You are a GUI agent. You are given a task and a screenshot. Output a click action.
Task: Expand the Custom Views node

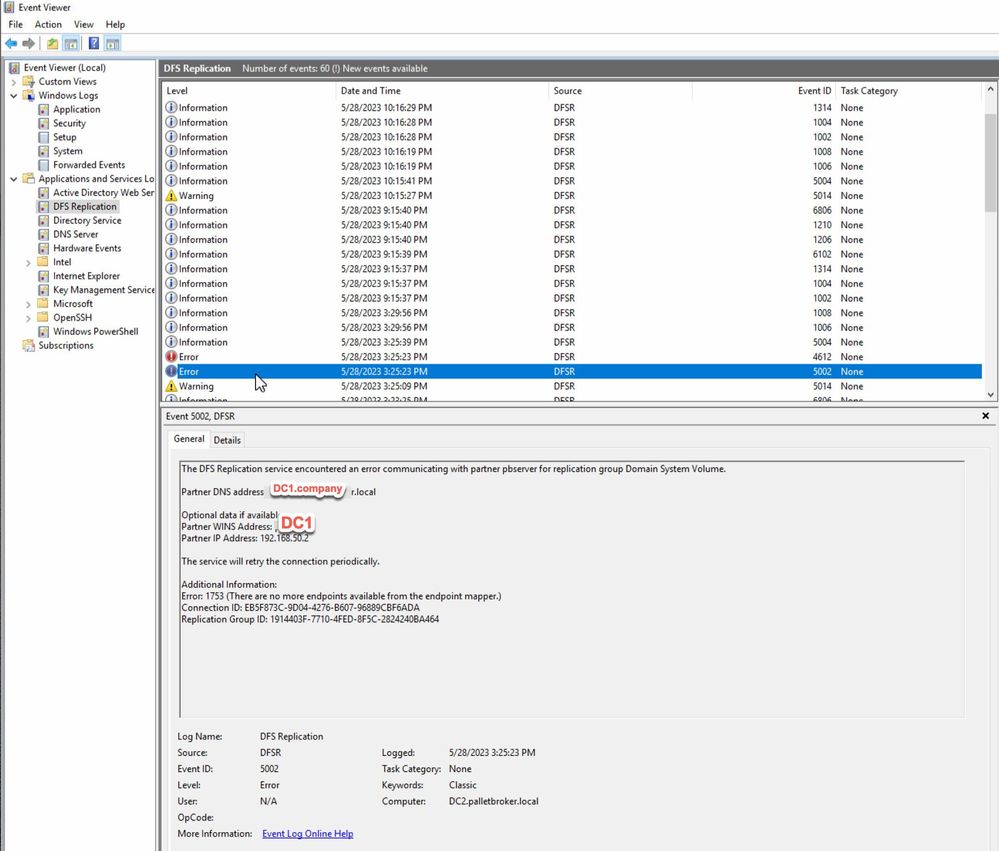tap(13, 82)
